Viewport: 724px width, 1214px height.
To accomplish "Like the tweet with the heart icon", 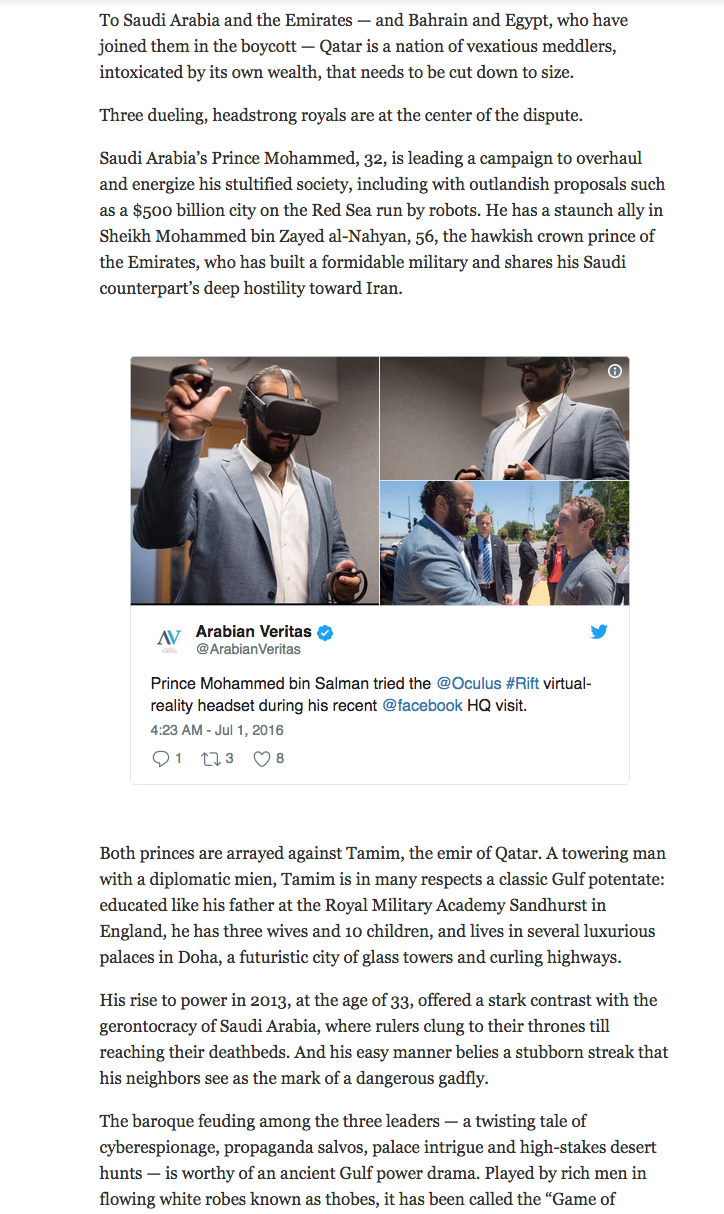I will point(262,759).
